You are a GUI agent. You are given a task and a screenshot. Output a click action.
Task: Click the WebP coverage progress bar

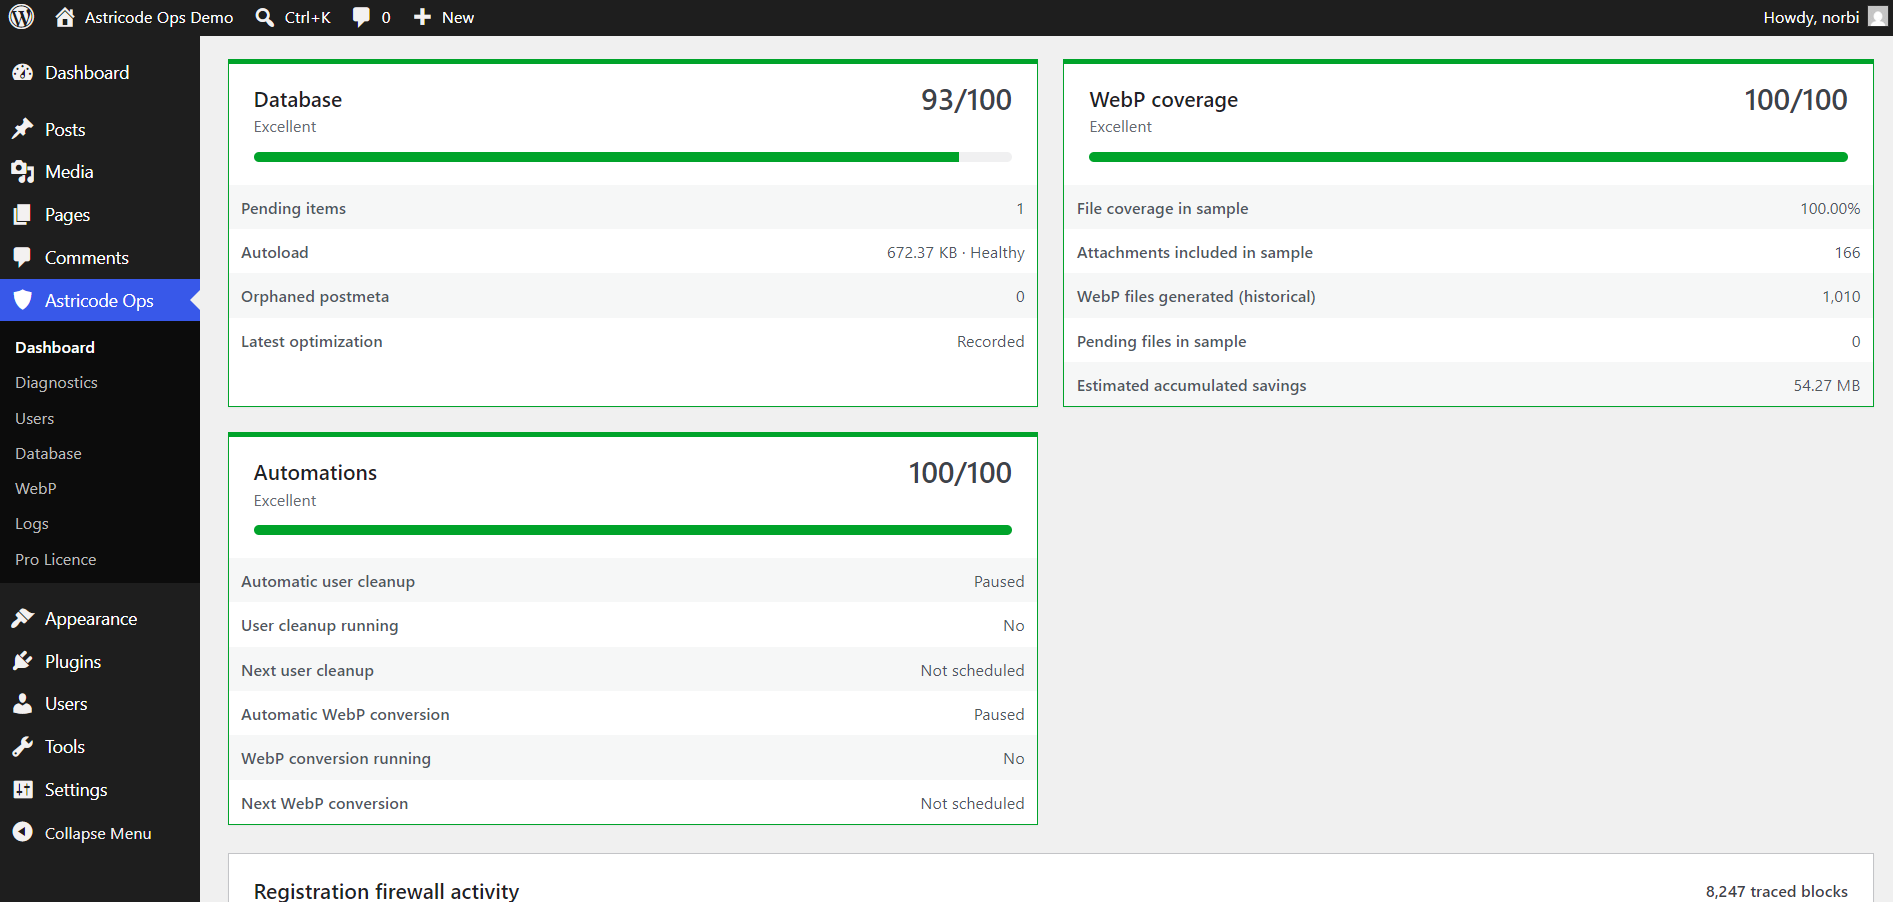1468,157
